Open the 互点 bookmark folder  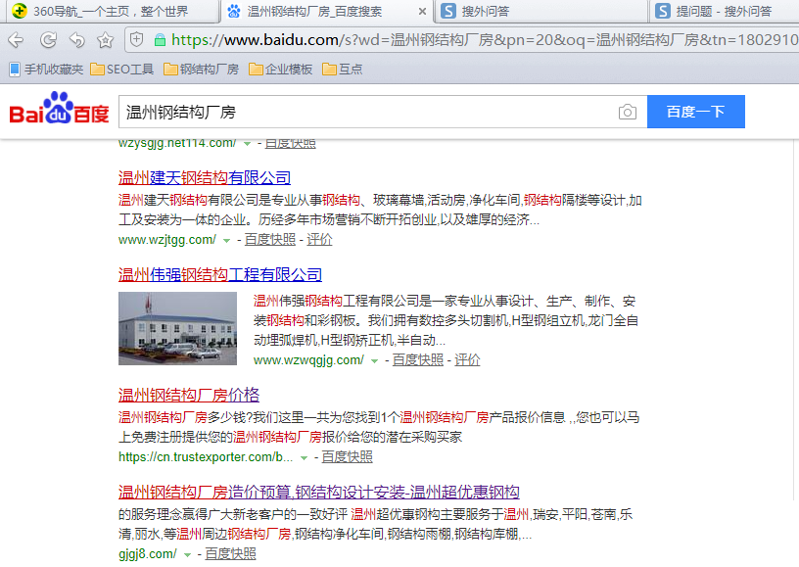[342, 69]
